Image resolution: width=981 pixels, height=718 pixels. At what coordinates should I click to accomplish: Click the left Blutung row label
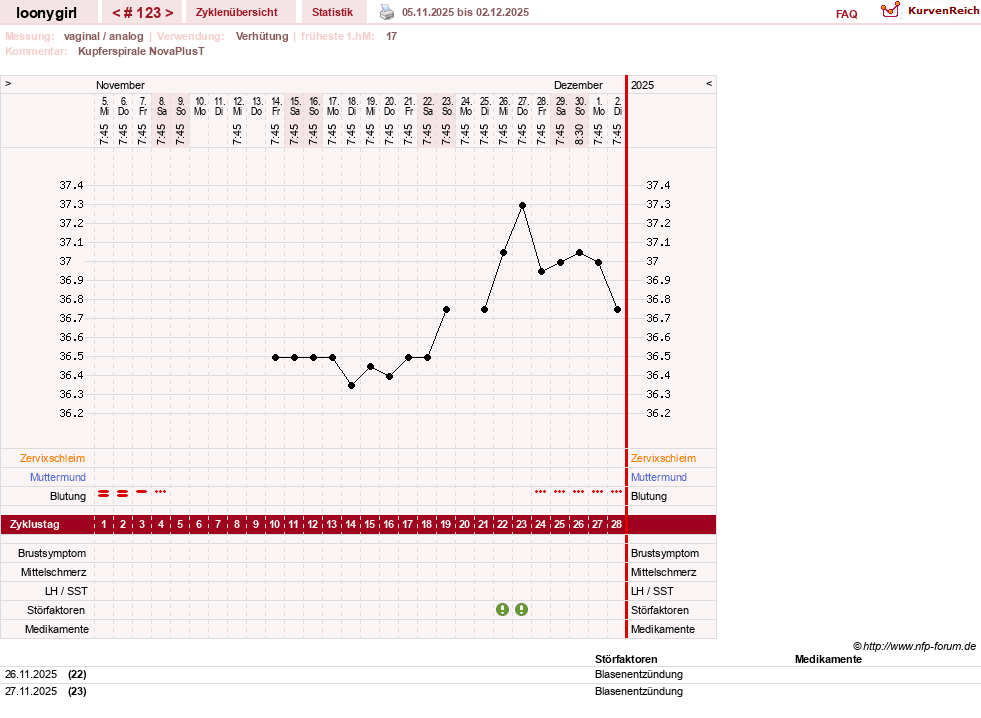68,497
